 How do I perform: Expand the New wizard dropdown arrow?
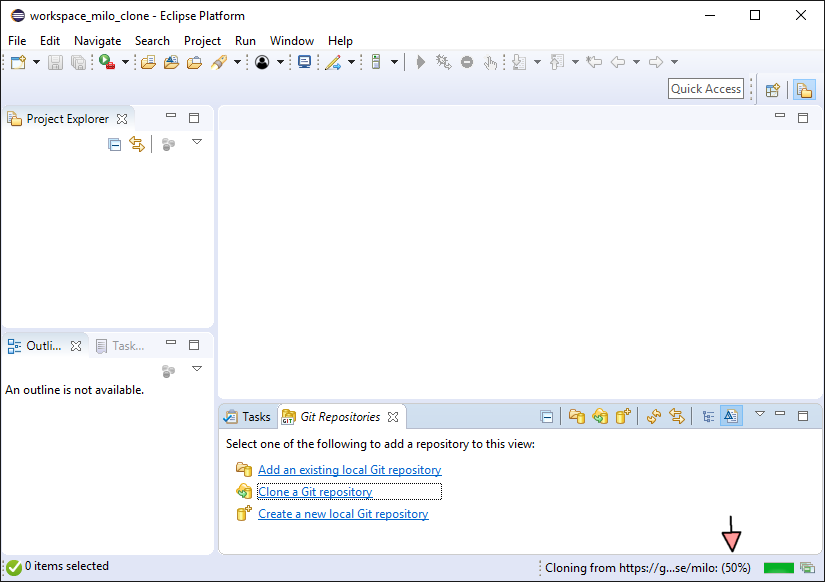pos(37,62)
